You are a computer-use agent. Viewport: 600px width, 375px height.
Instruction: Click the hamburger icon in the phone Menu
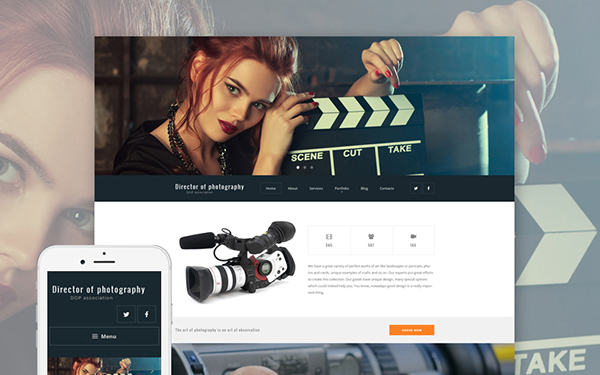[x=95, y=336]
